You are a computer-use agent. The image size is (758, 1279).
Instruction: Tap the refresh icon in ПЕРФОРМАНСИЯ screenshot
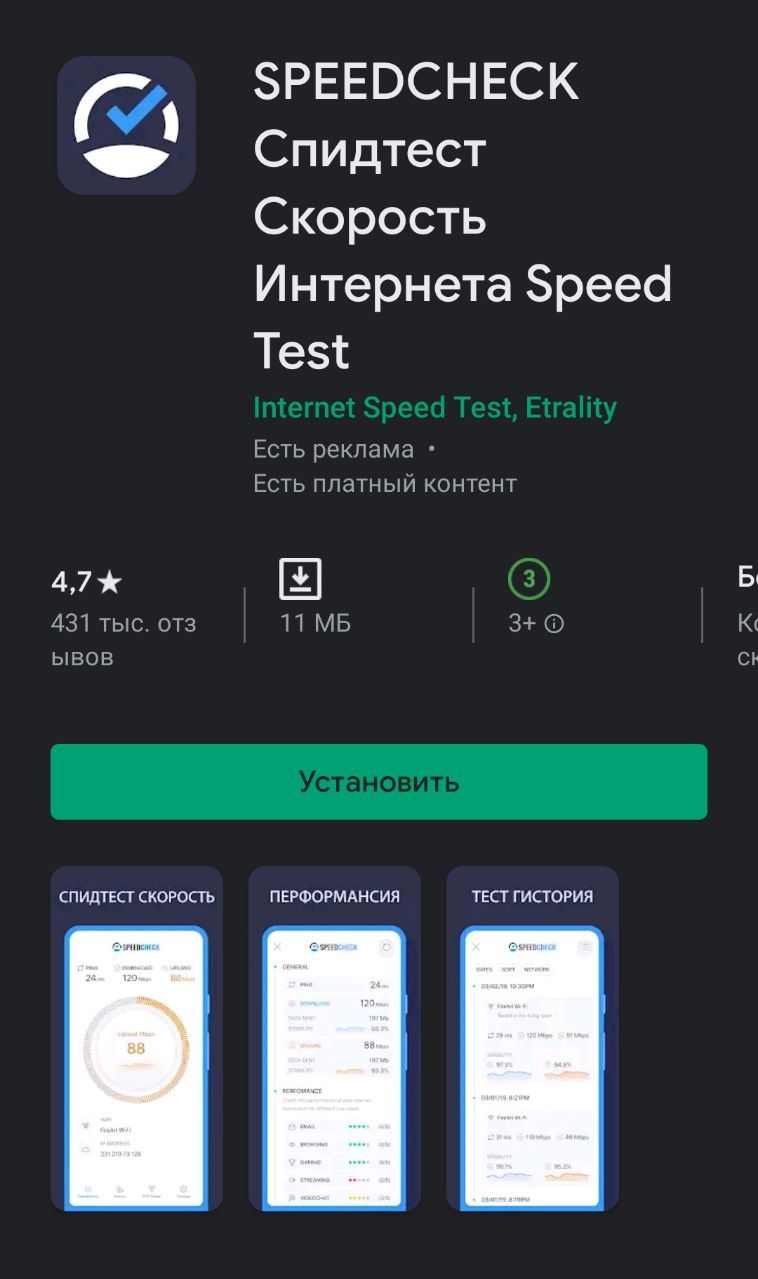click(x=386, y=946)
